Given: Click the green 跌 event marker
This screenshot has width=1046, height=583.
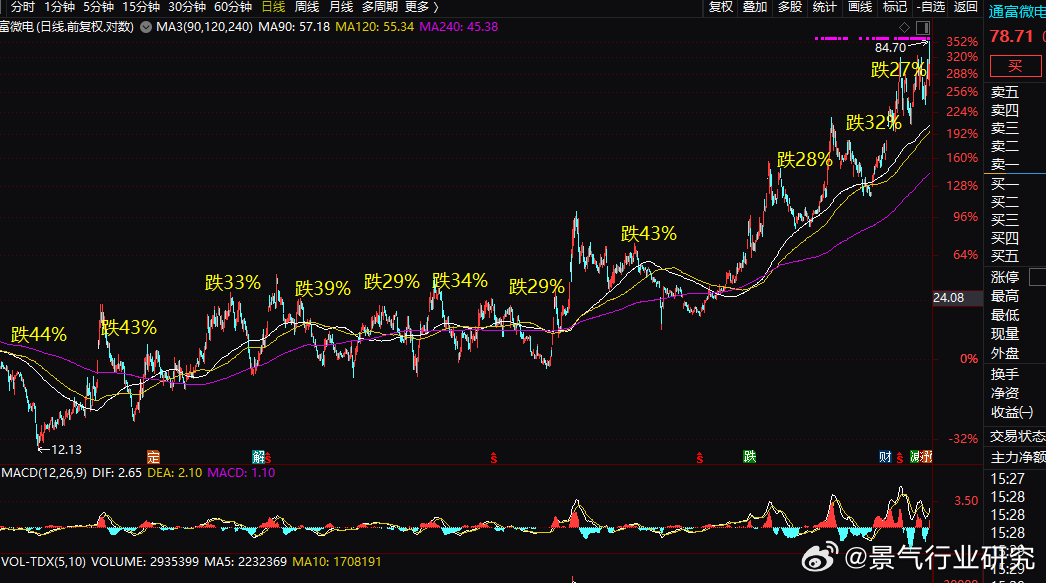Looking at the screenshot, I should coord(750,456).
